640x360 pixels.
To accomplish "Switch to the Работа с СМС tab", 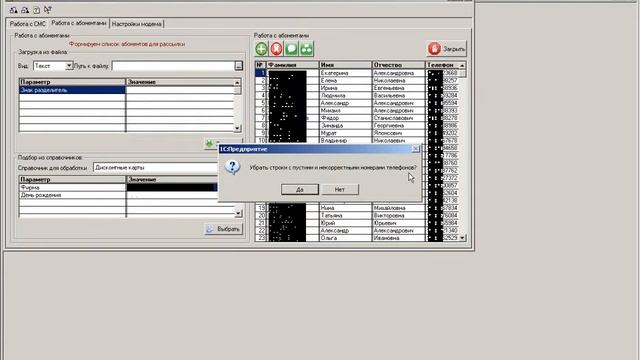I will point(27,24).
